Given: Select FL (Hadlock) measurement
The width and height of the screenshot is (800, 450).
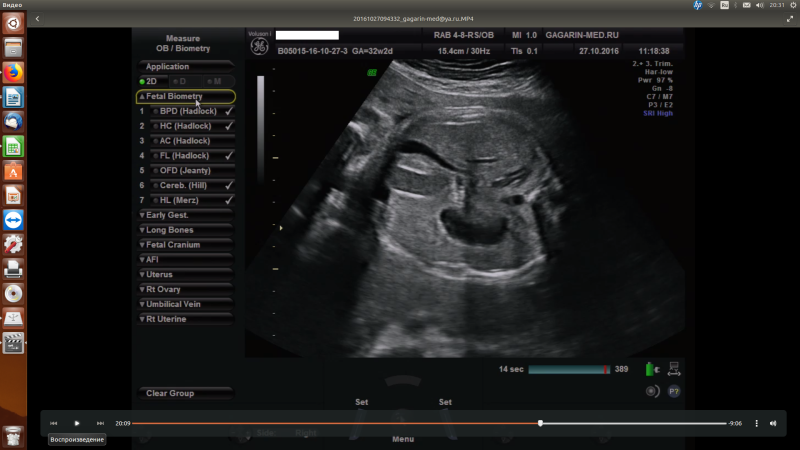Looking at the screenshot, I should 192,155.
